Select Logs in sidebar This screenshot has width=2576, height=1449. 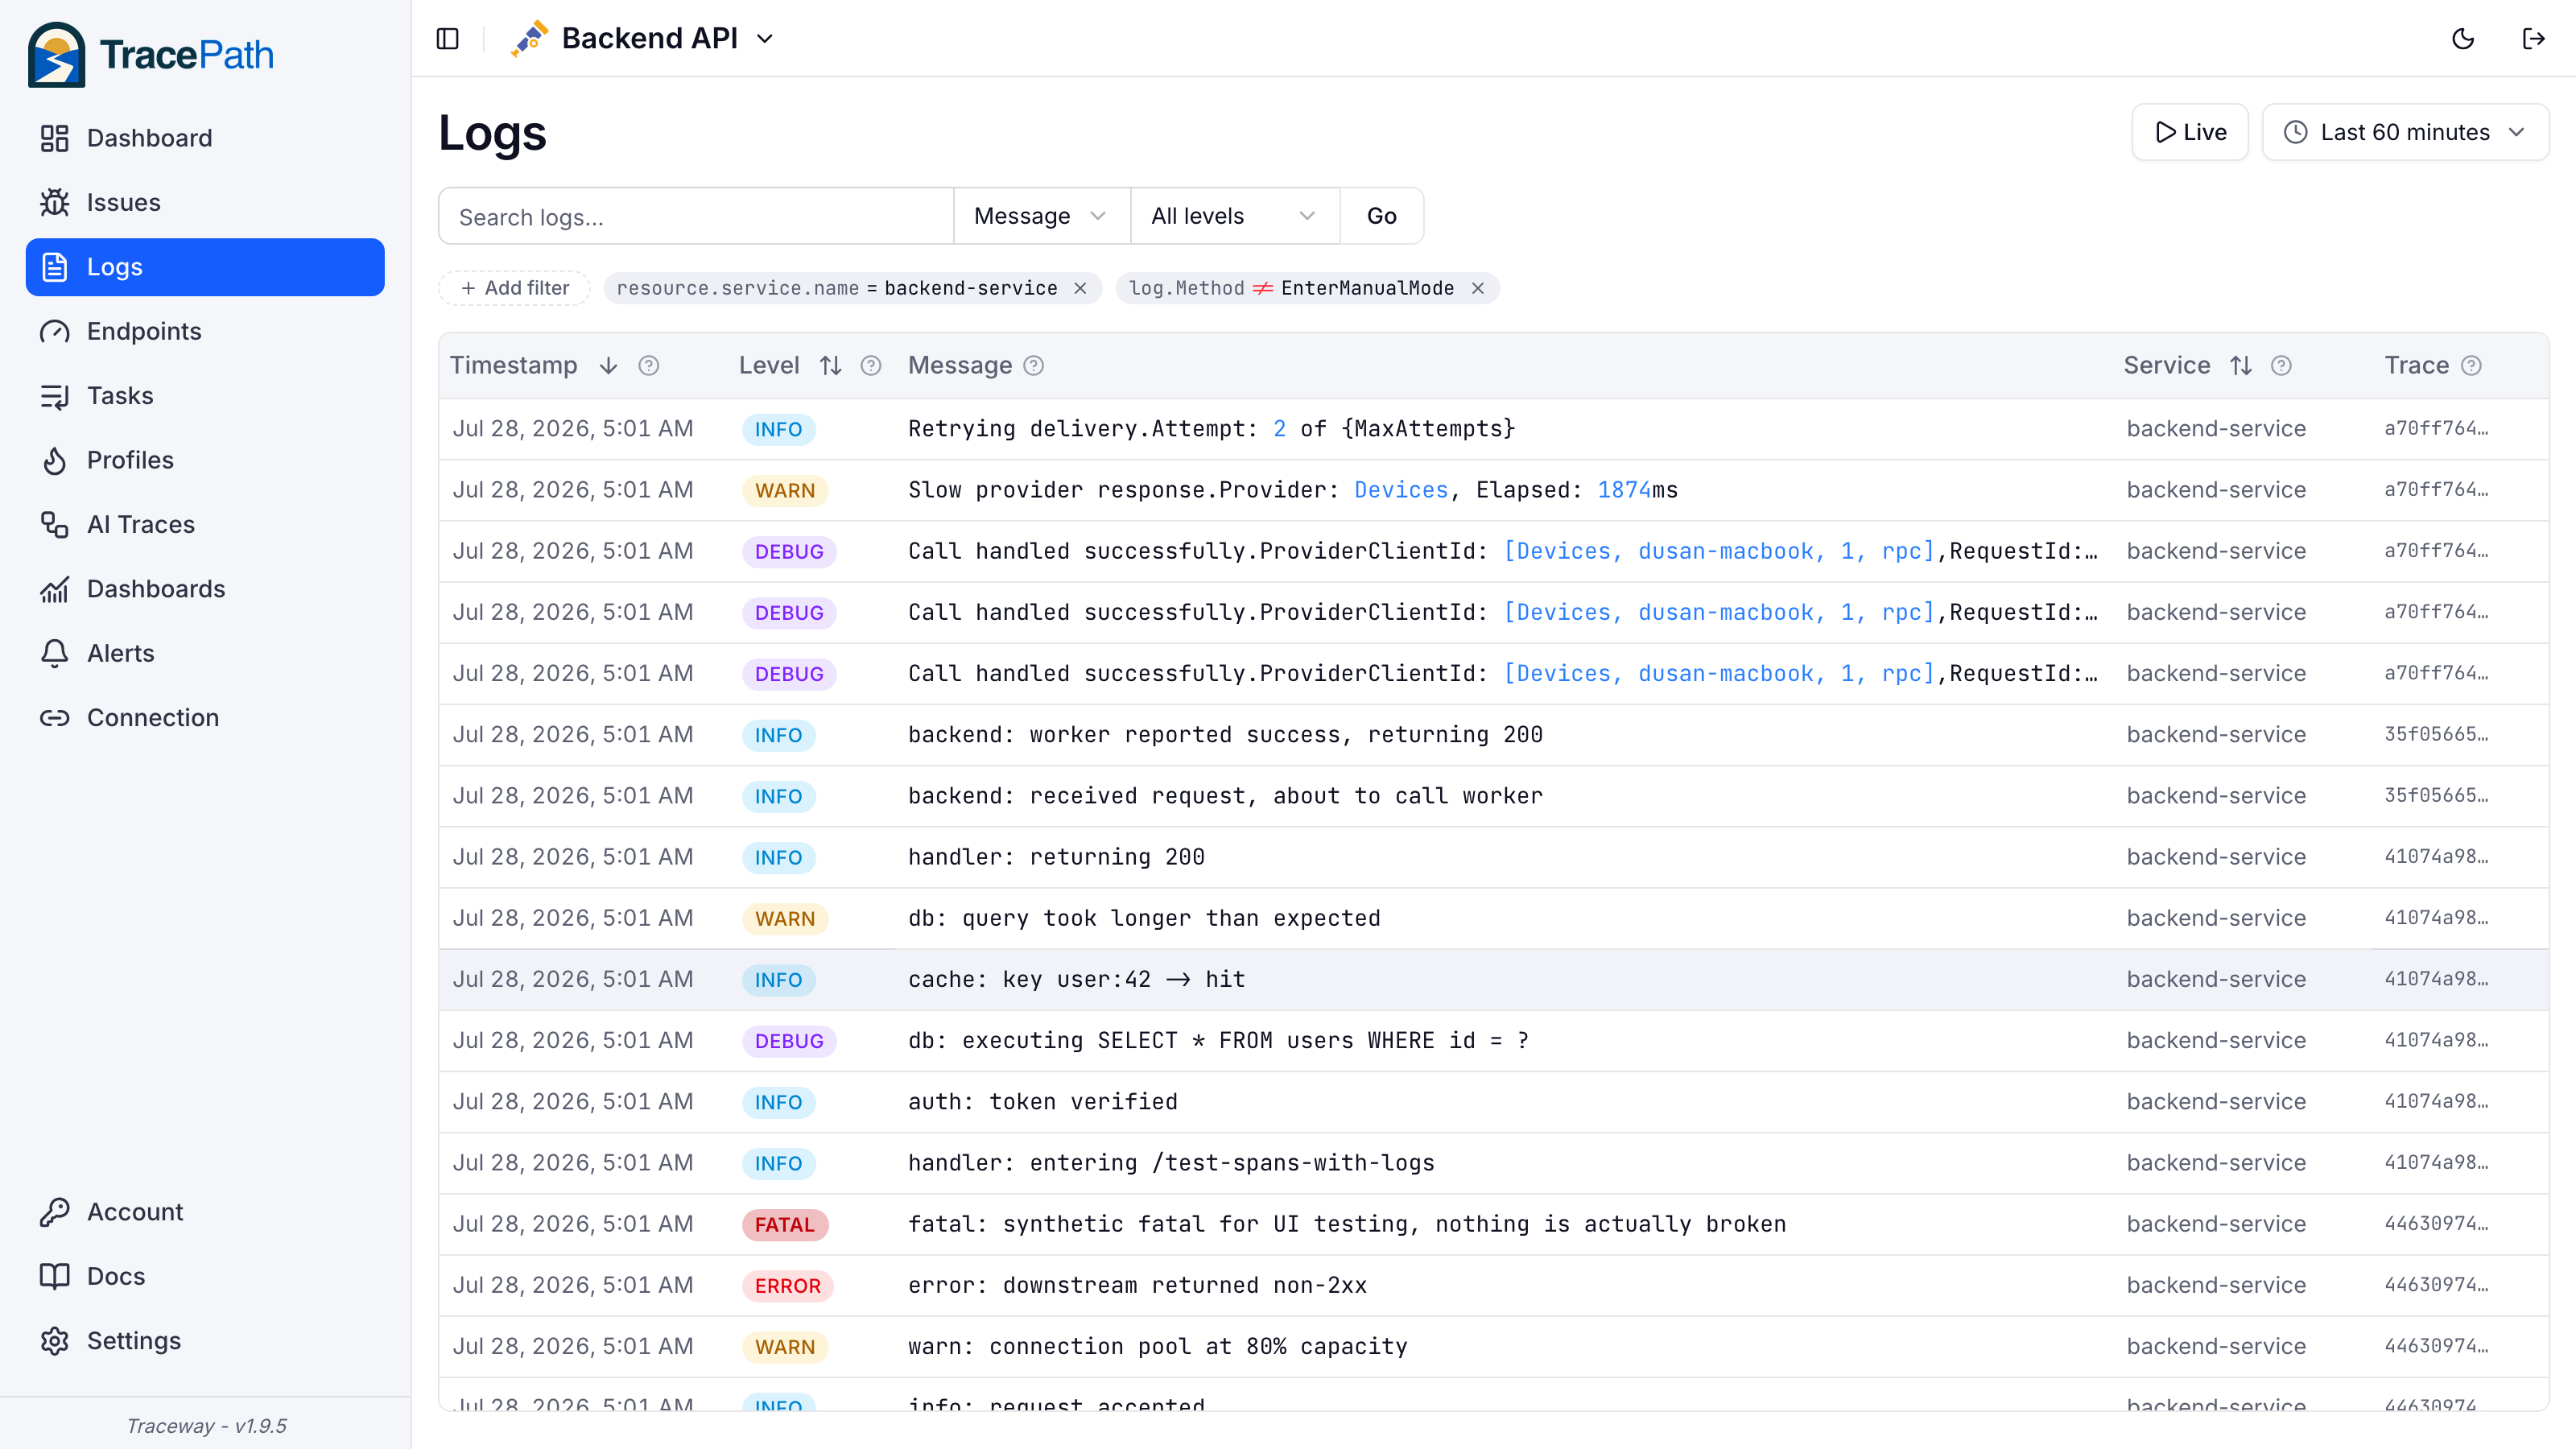coord(205,267)
